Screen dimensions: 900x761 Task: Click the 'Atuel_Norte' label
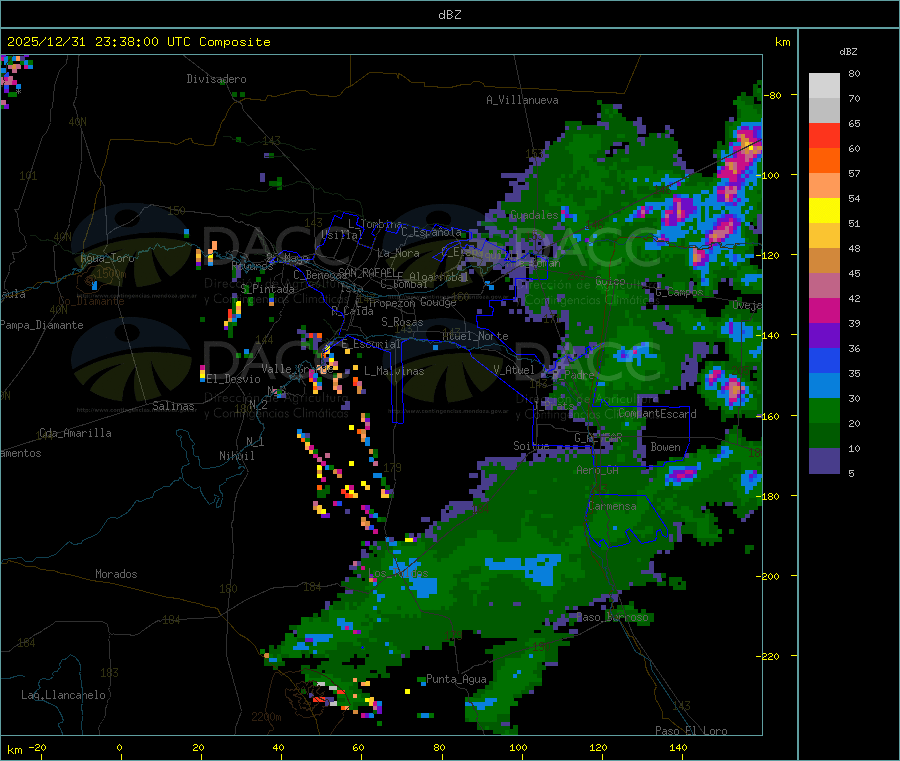coord(475,336)
